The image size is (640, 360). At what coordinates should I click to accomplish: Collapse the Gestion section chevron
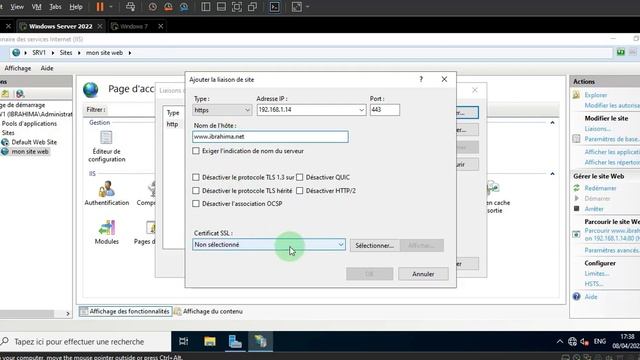coord(552,122)
